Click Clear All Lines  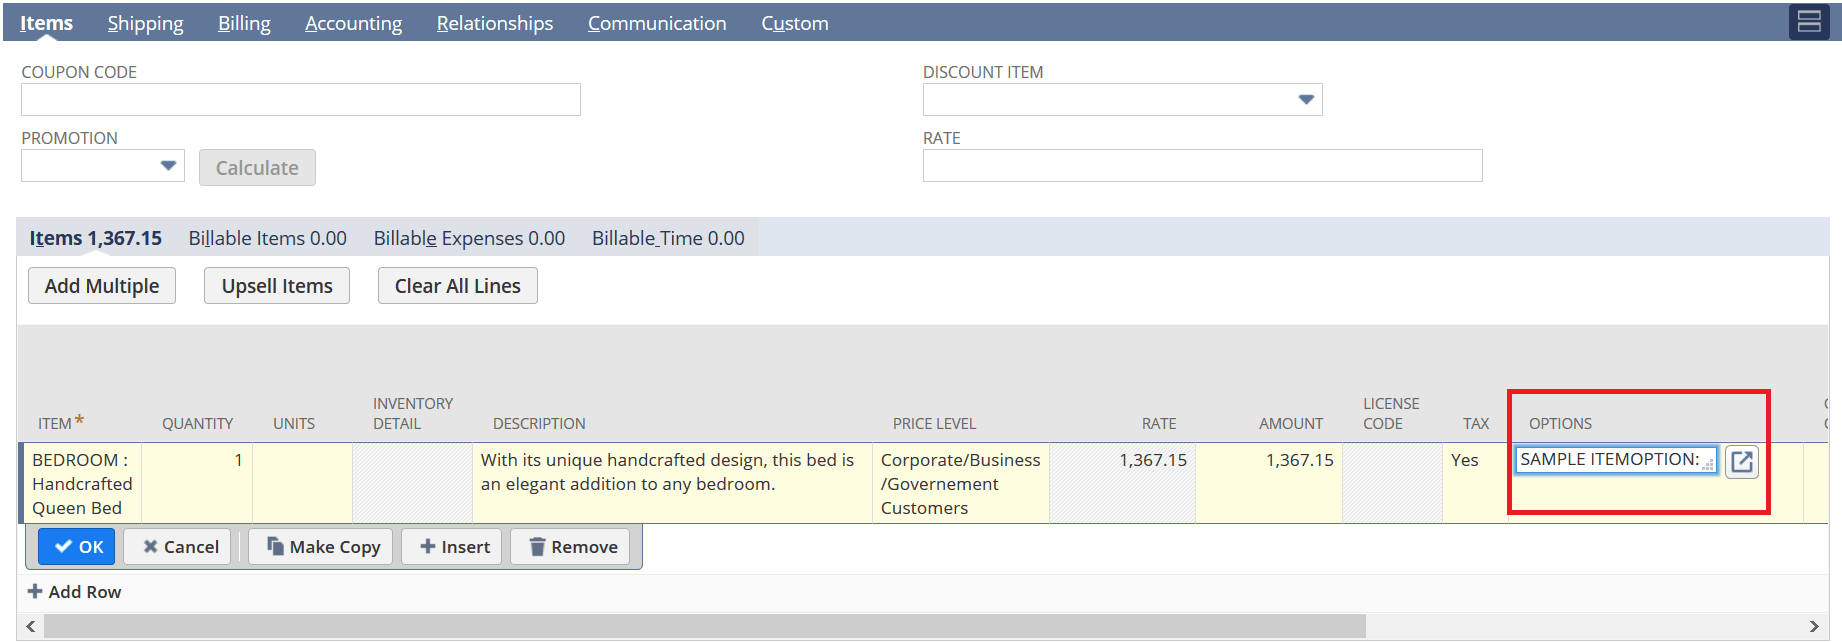[x=457, y=285]
